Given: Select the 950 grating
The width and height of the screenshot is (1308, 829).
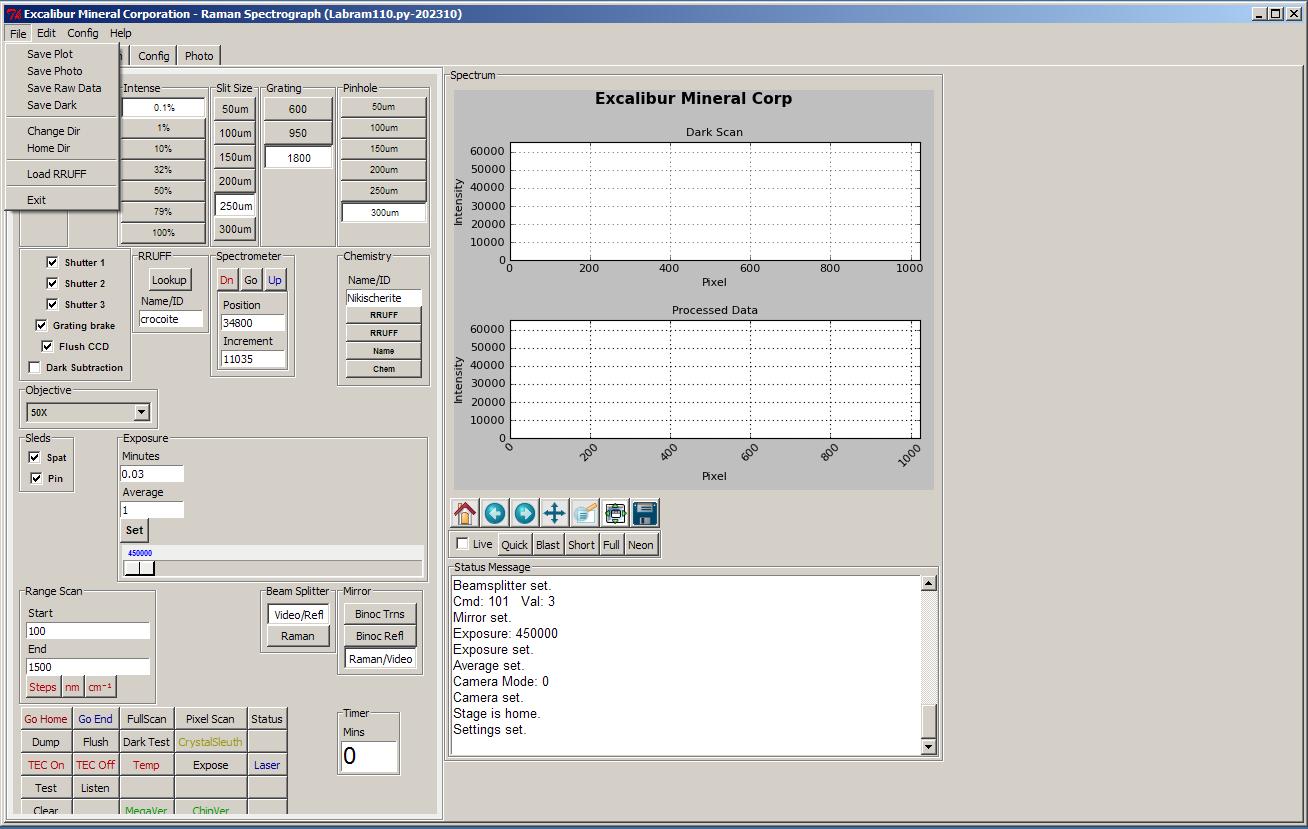Looking at the screenshot, I should [x=298, y=133].
